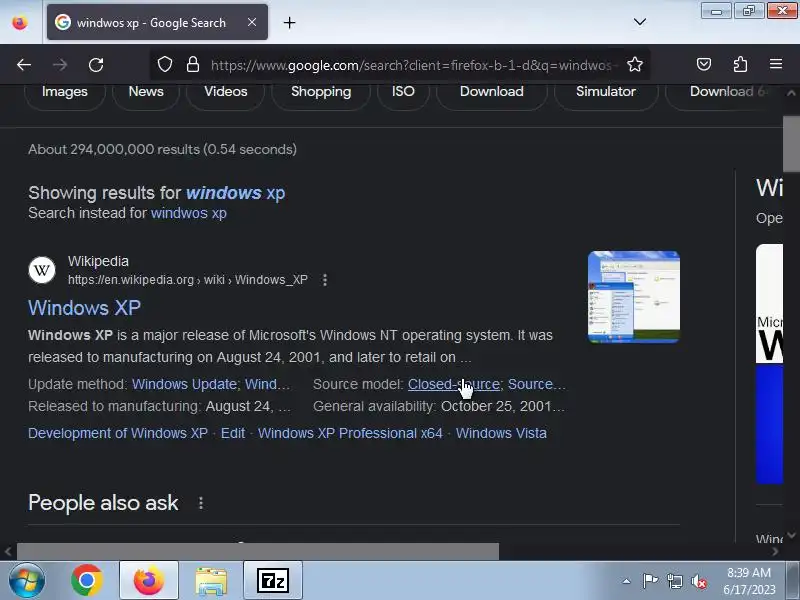This screenshot has height=600, width=800.
Task: Open Windows Explorer from the taskbar
Action: tap(211, 581)
